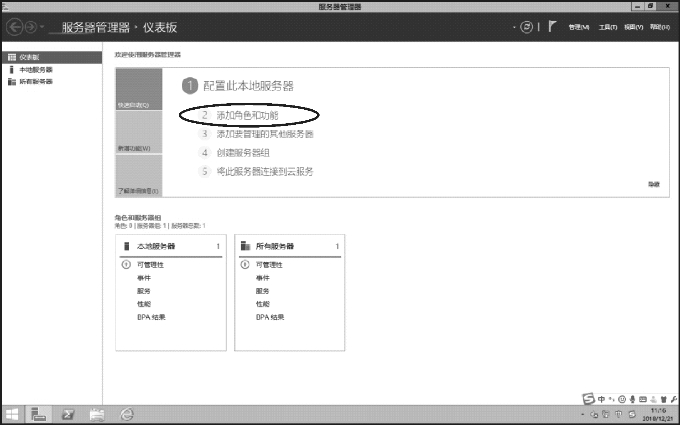
Task: Toggle punctuation mode on IME bar
Action: point(611,399)
